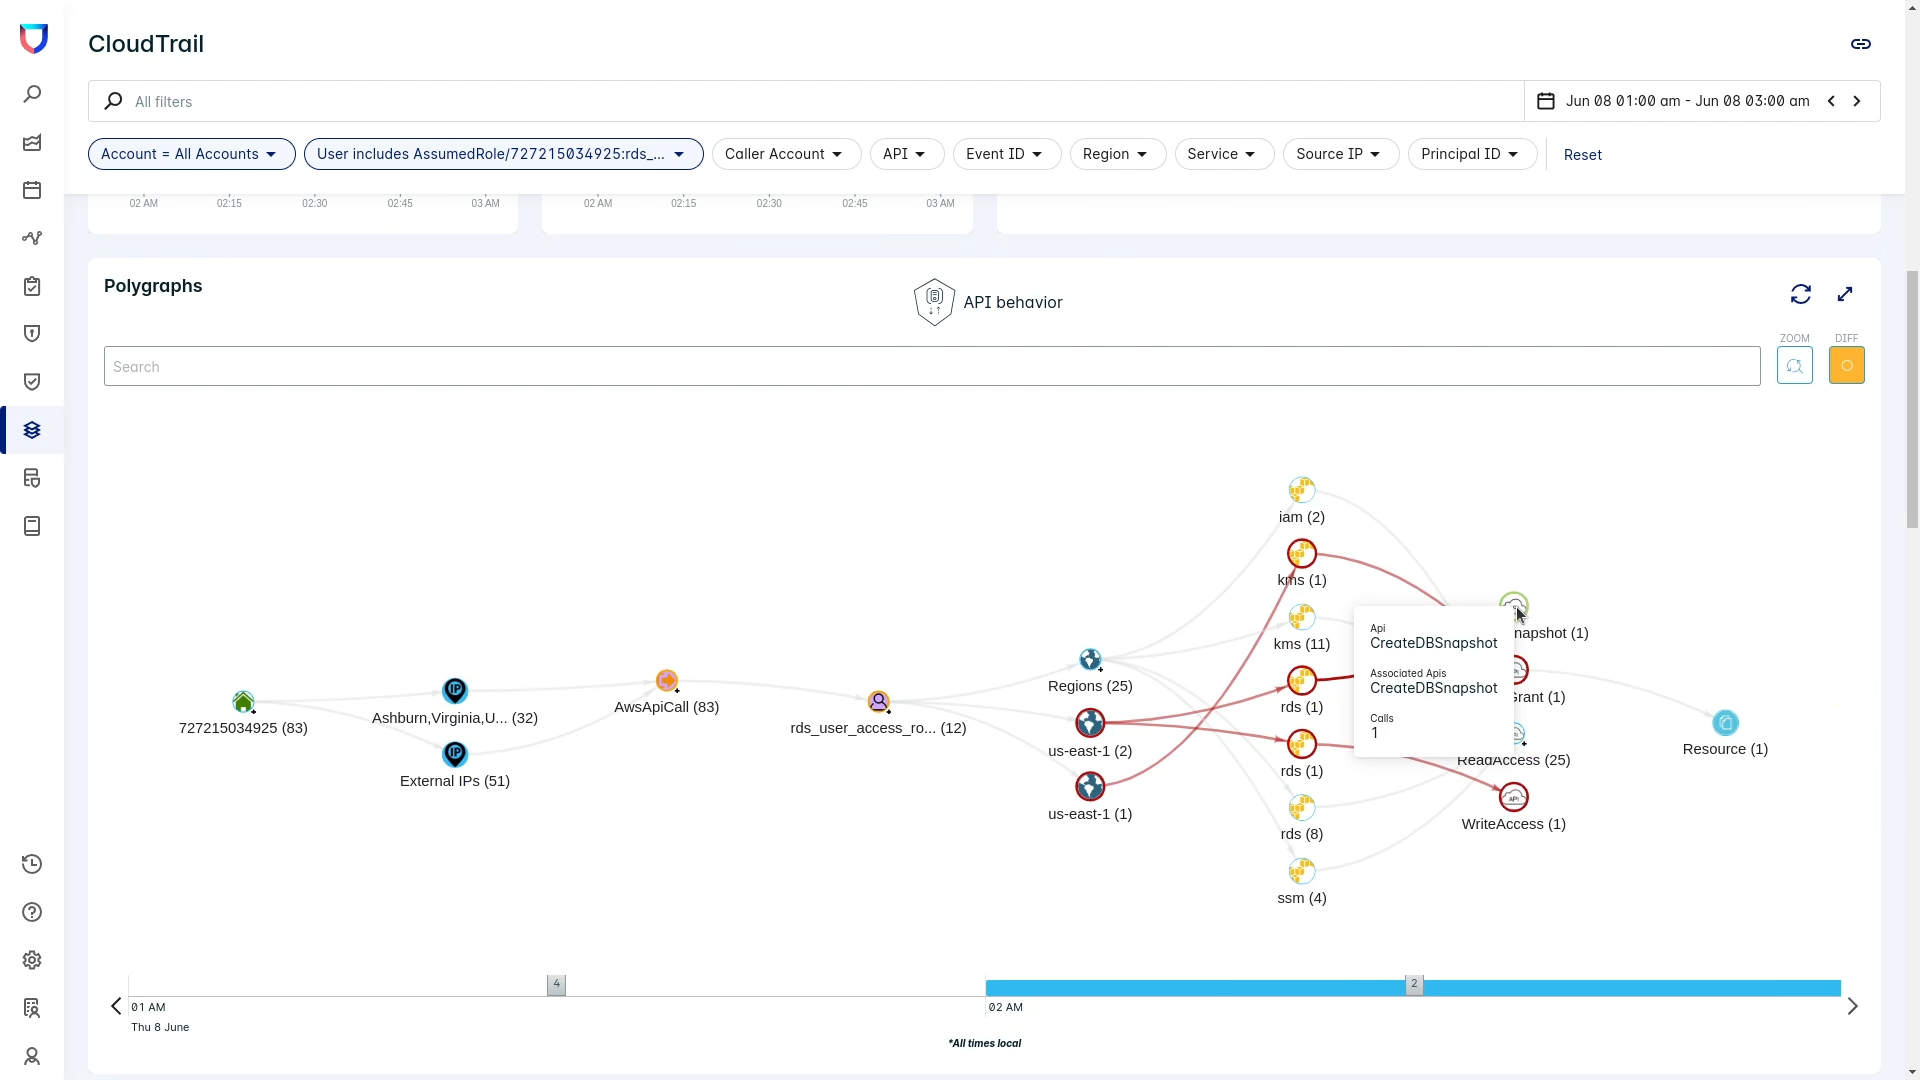The height and width of the screenshot is (1080, 1920).
Task: Toggle the ZOOM button
Action: tap(1794, 366)
